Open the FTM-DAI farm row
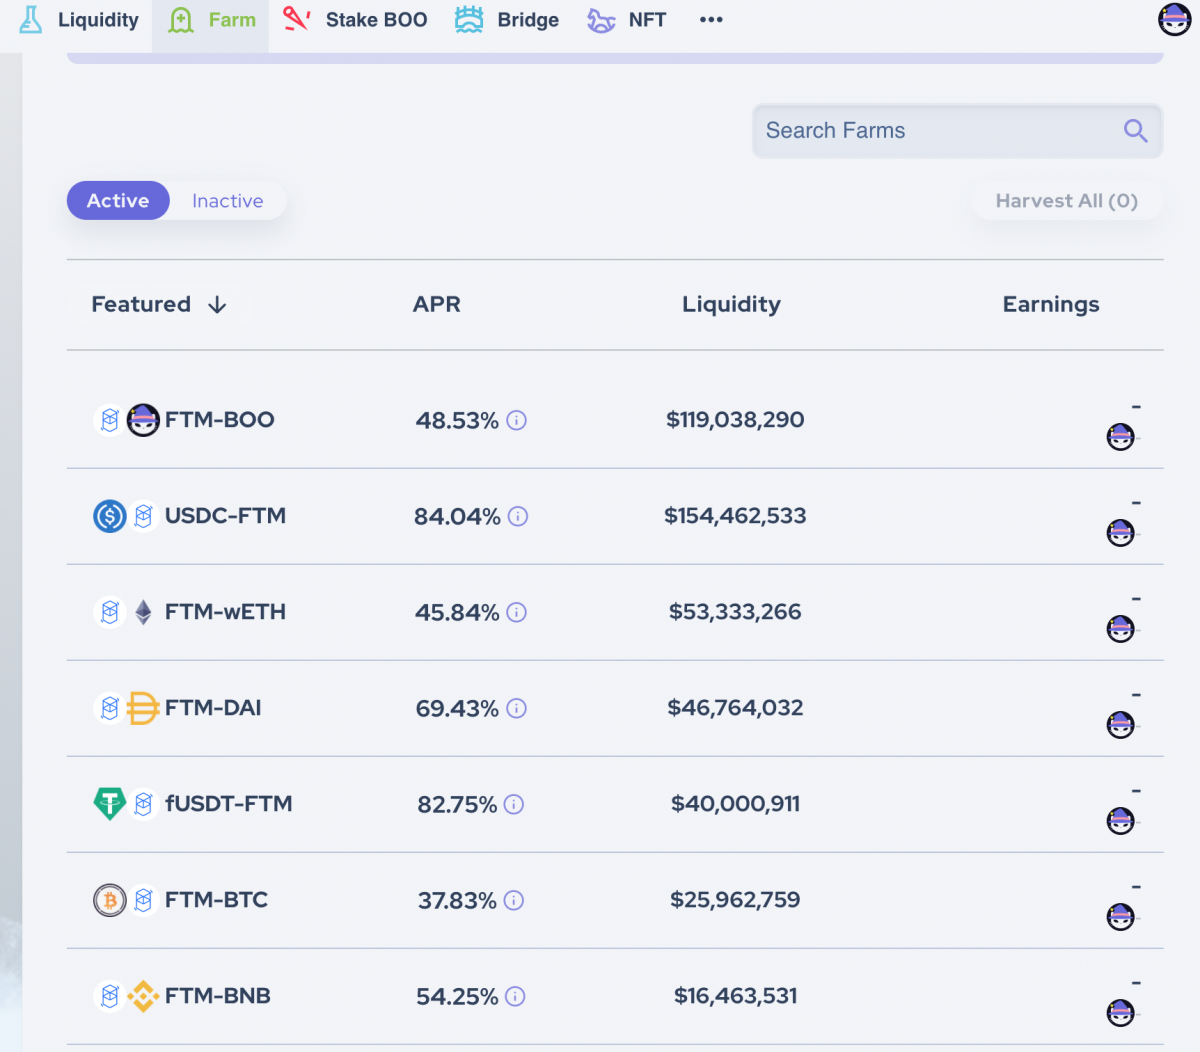Viewport: 1200px width, 1052px height. click(x=615, y=708)
